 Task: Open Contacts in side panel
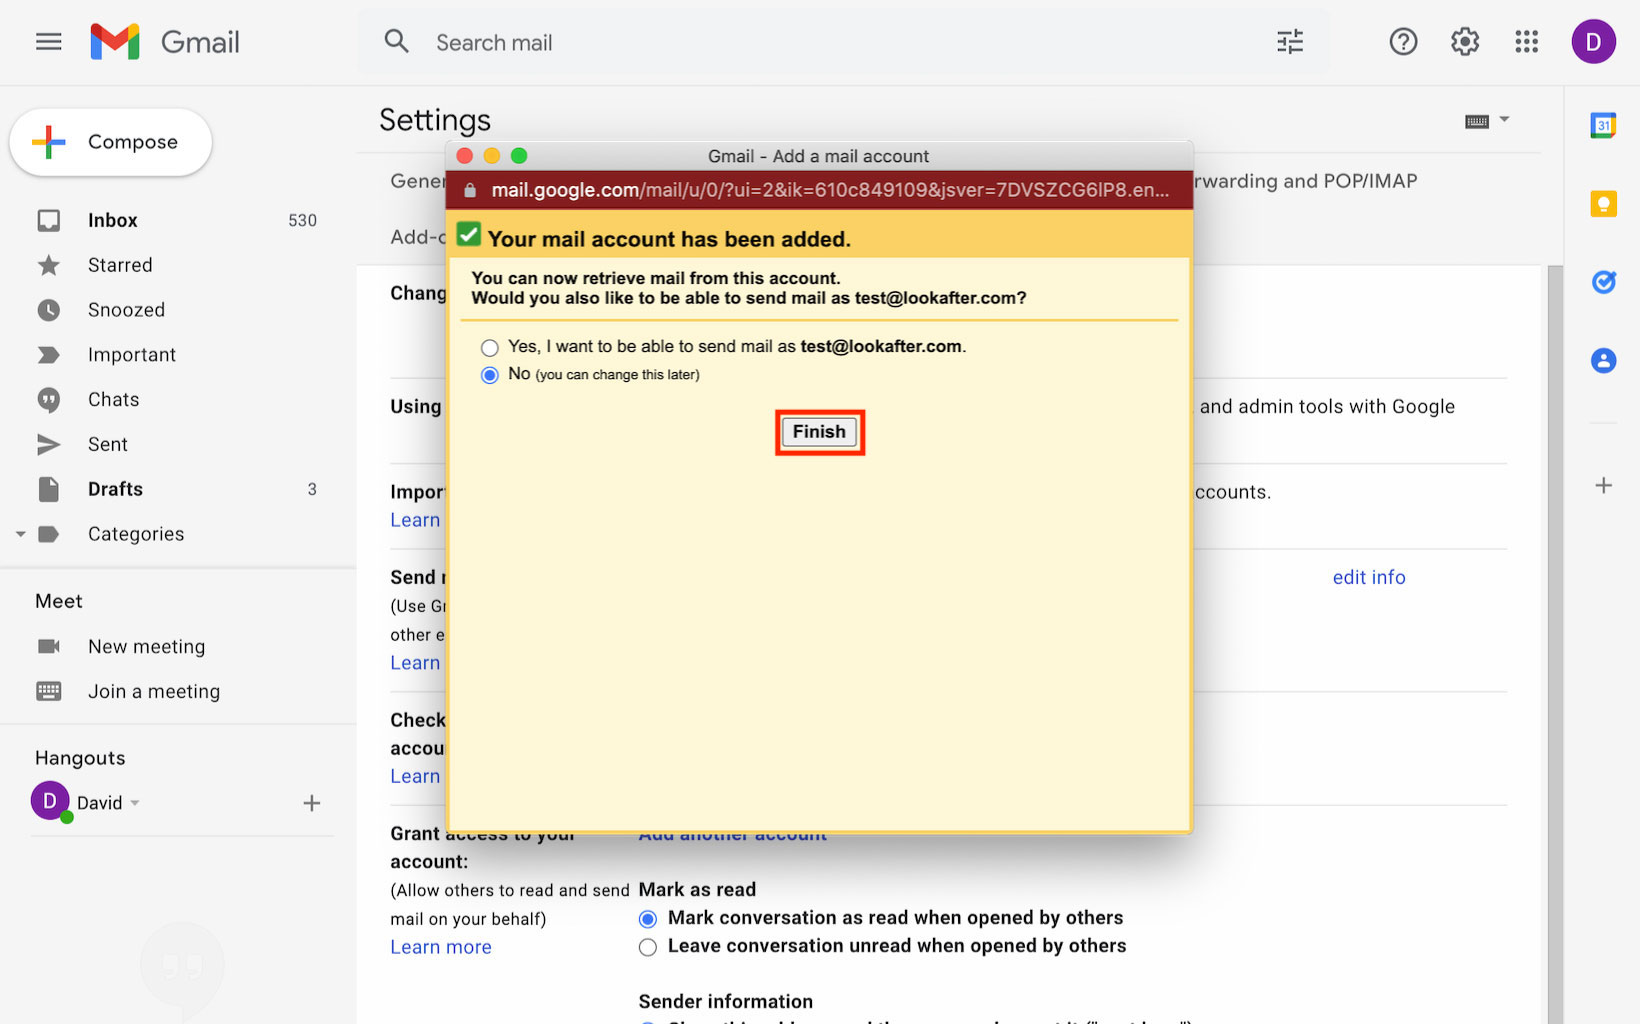1603,360
